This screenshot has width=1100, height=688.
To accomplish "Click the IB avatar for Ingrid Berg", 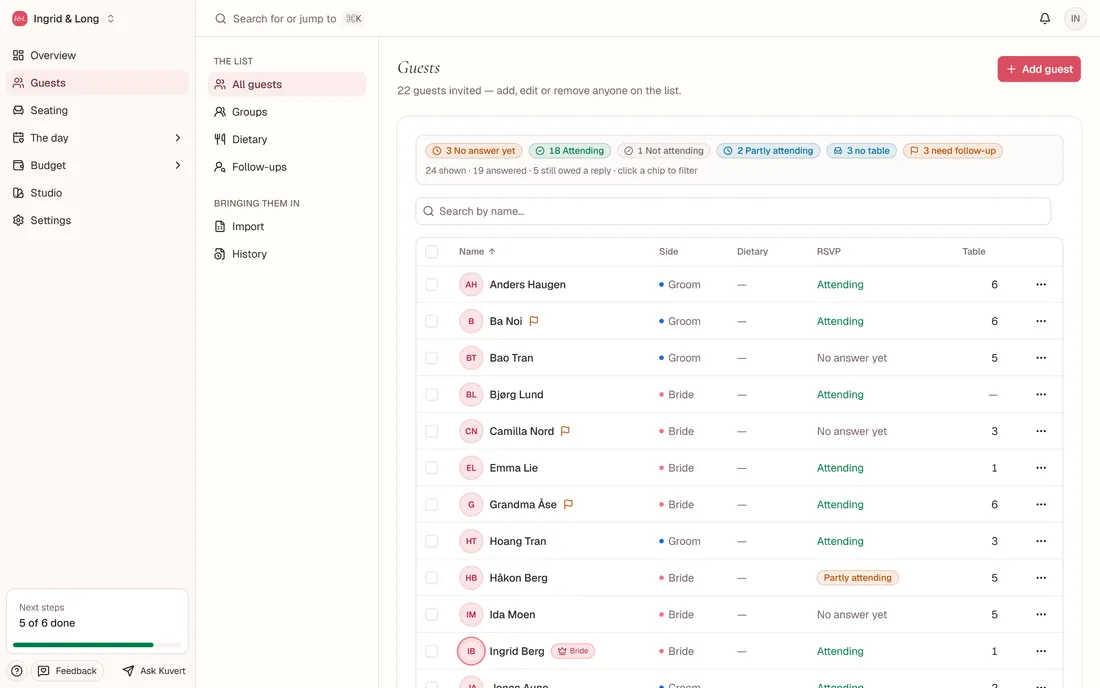I will point(471,651).
